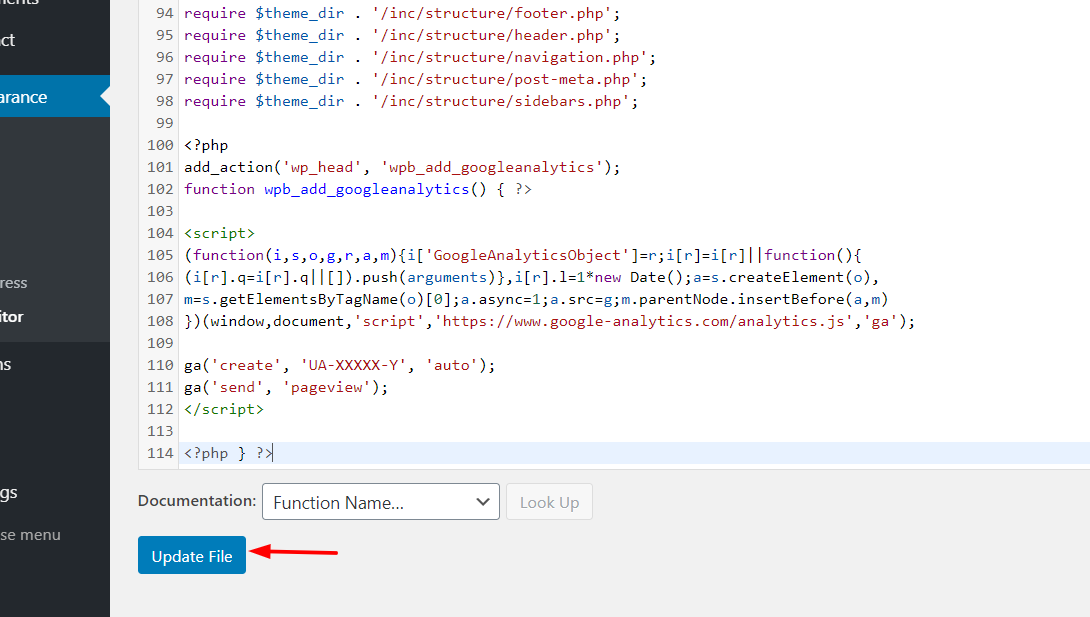1090x617 pixels.
Task: Click the <?php tag on line 100
Action: (206, 145)
